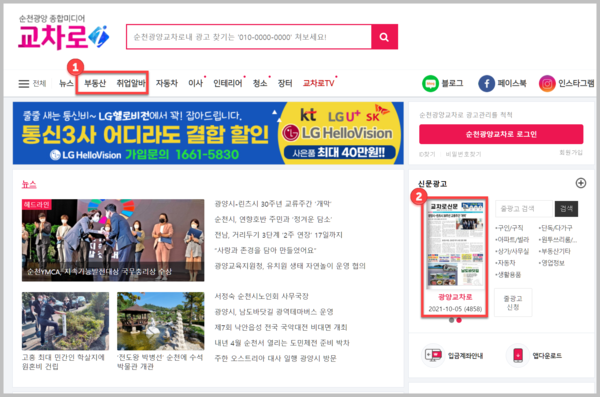Click the 비밀번호찾기 link

(463, 154)
